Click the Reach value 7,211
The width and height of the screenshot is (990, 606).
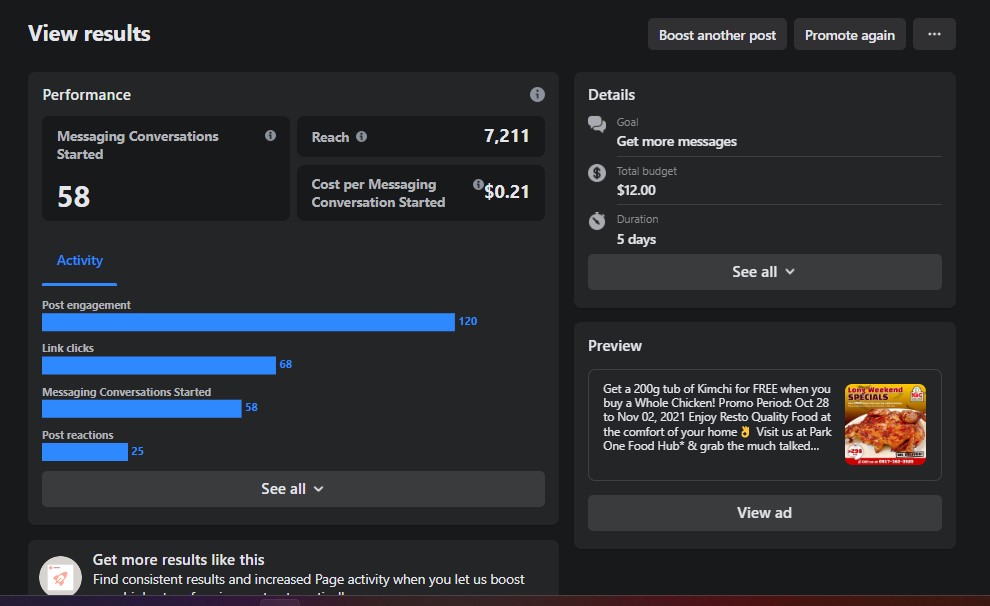[x=506, y=136]
